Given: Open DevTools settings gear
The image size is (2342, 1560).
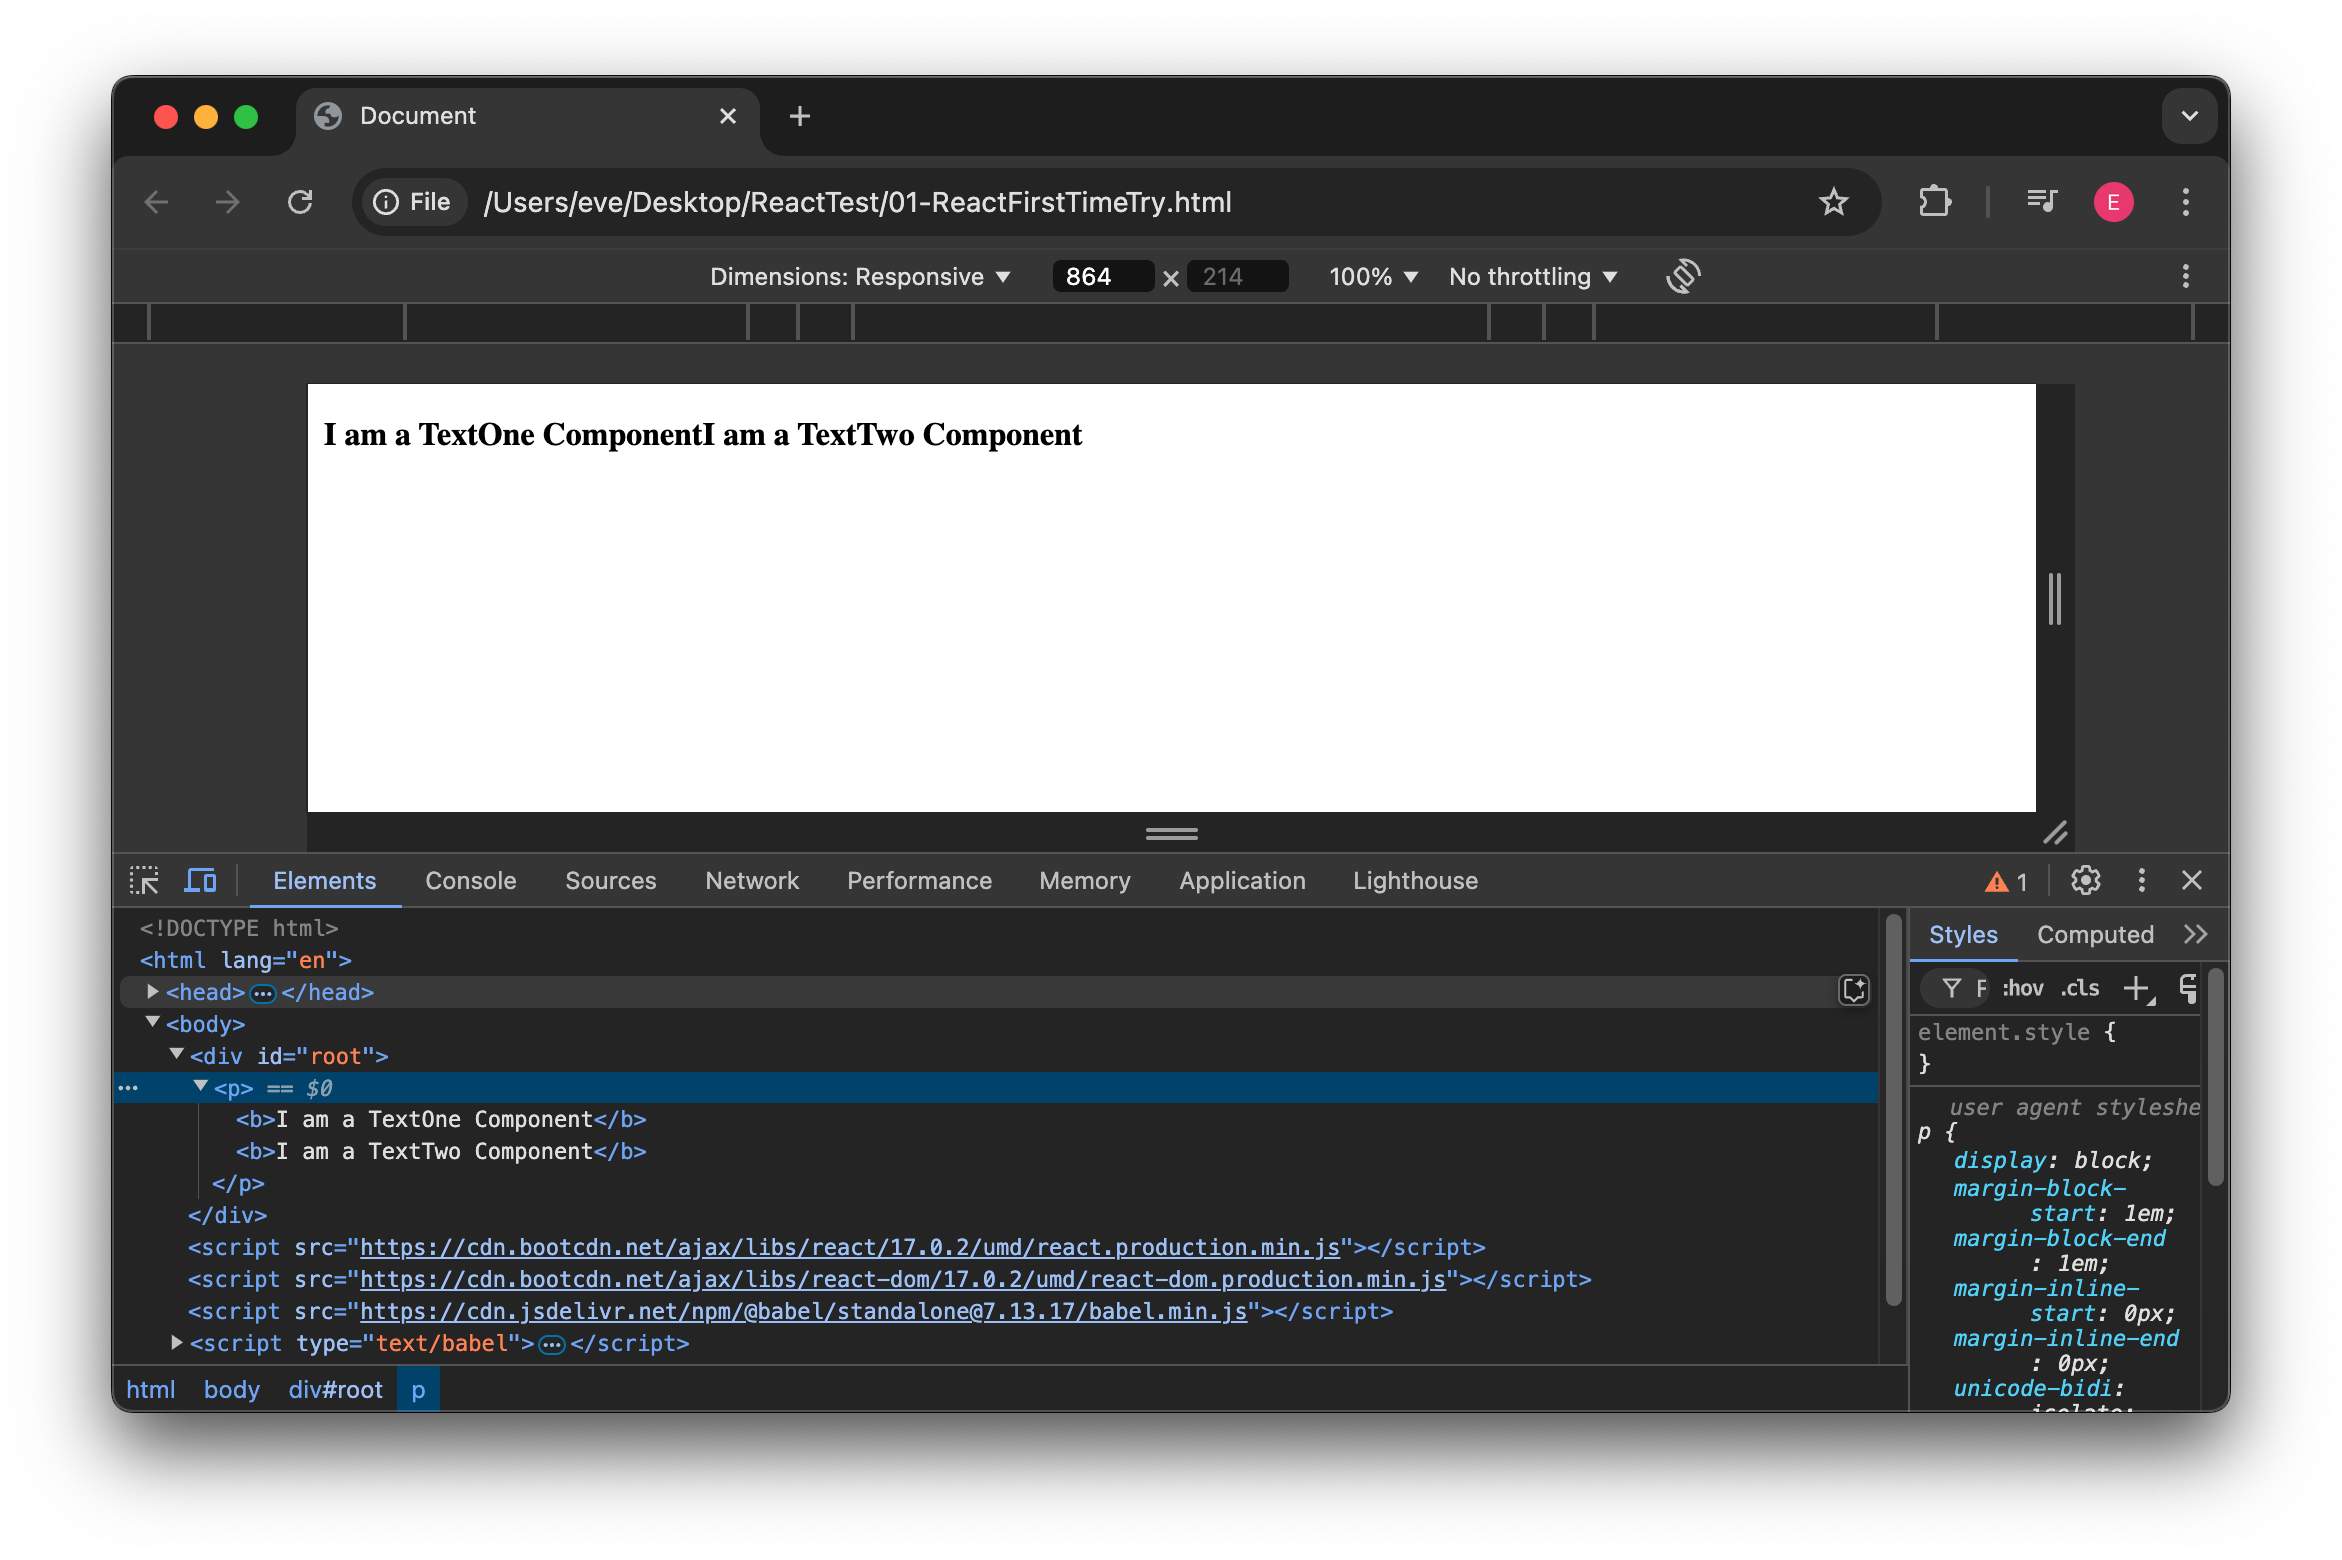Looking at the screenshot, I should tap(2085, 880).
